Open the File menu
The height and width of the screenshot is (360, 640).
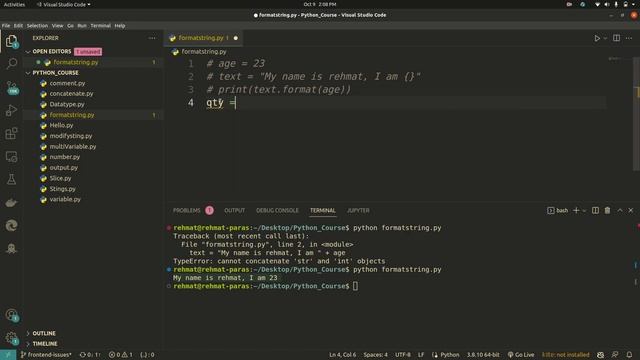tap(6, 25)
